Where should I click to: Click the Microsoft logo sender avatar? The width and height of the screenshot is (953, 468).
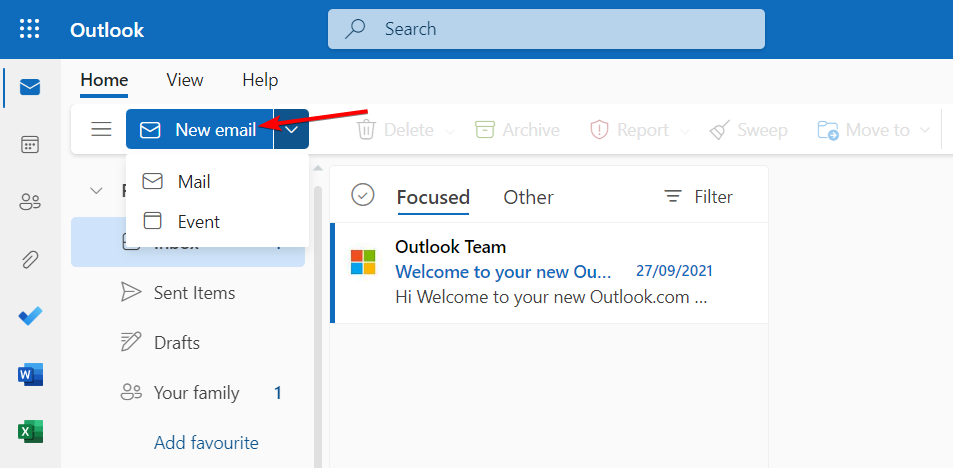pos(363,262)
